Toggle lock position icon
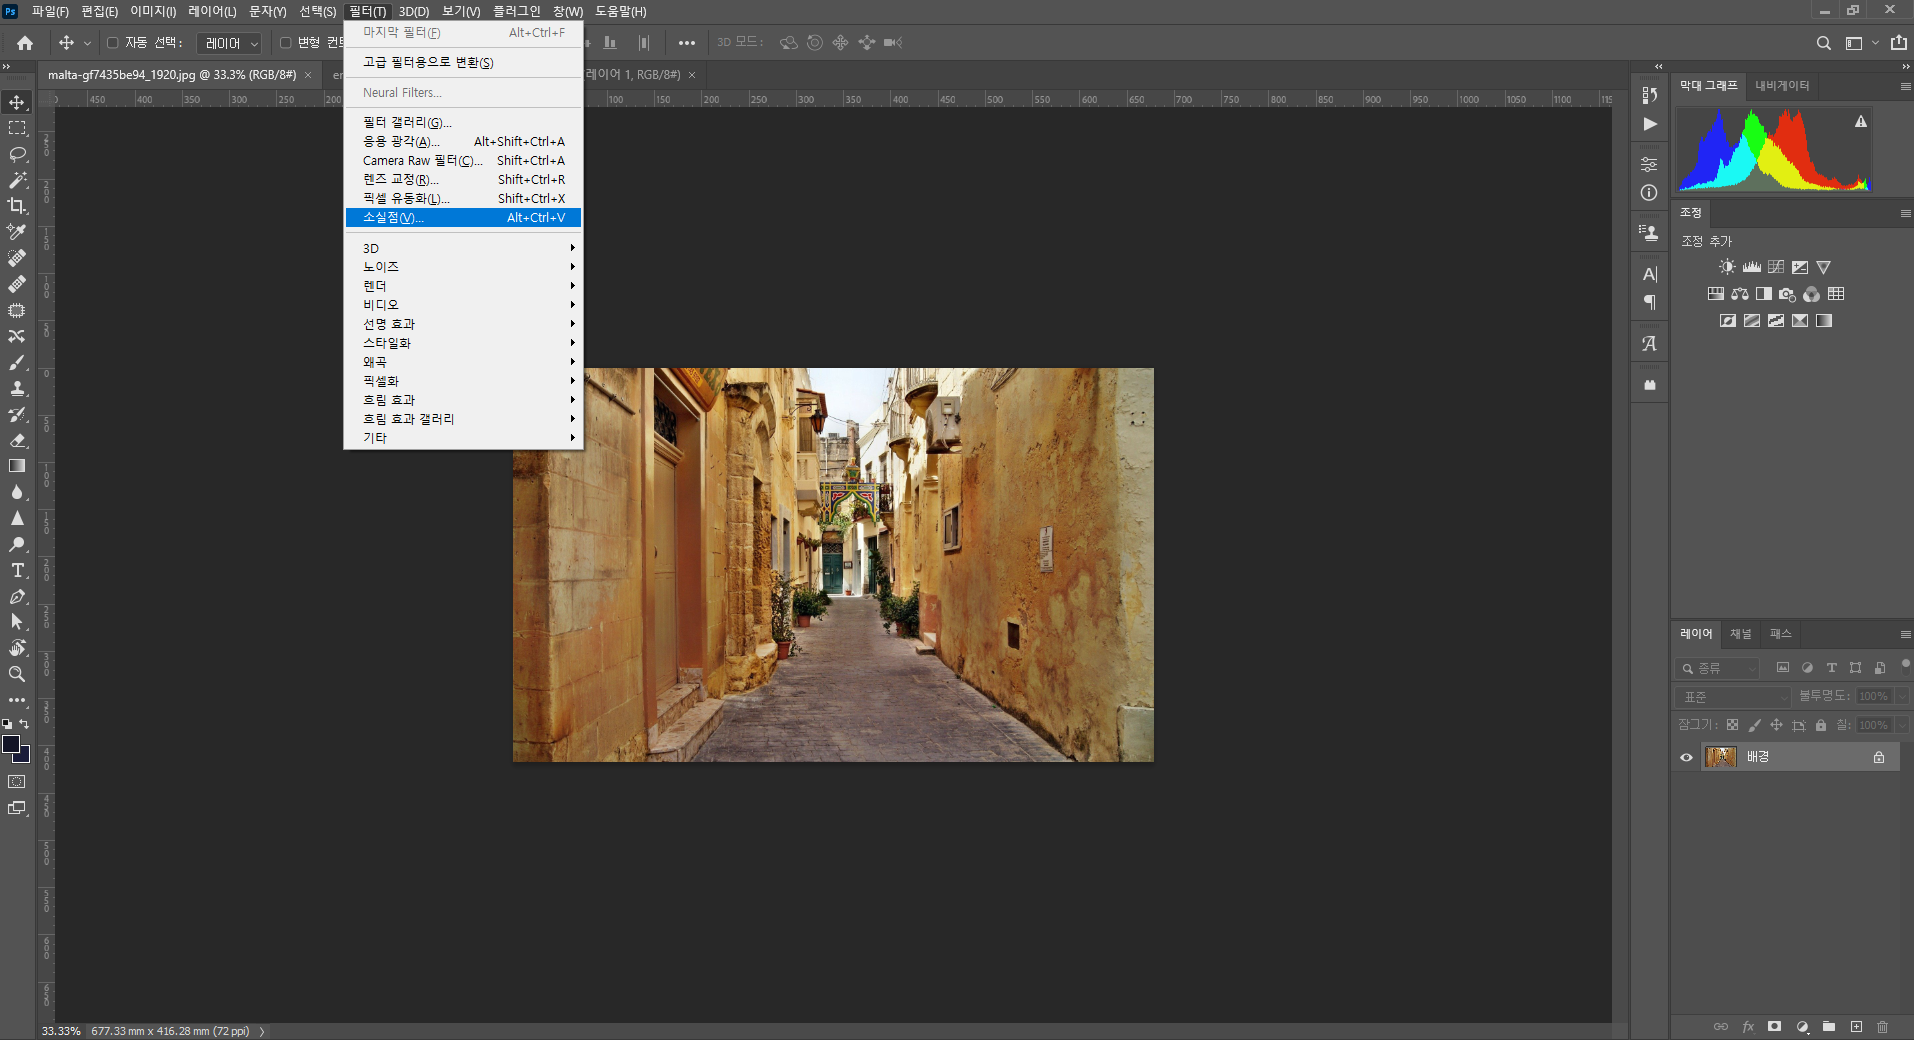Image resolution: width=1914 pixels, height=1040 pixels. click(1776, 725)
